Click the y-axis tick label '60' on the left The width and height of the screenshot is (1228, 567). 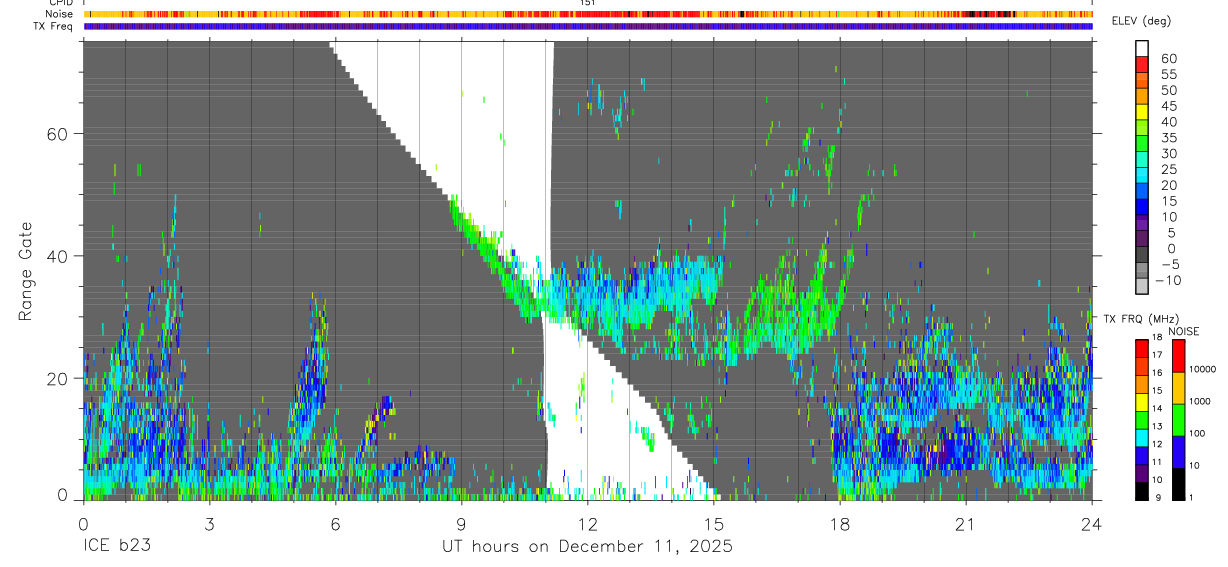58,134
